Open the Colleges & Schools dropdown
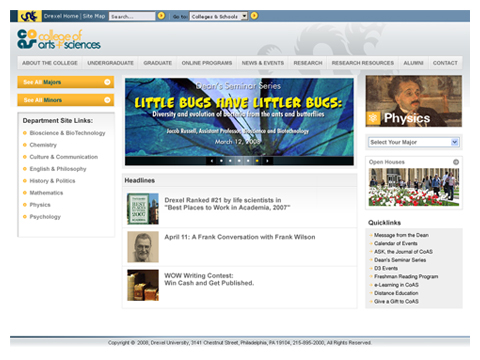480x360 pixels. pos(219,16)
